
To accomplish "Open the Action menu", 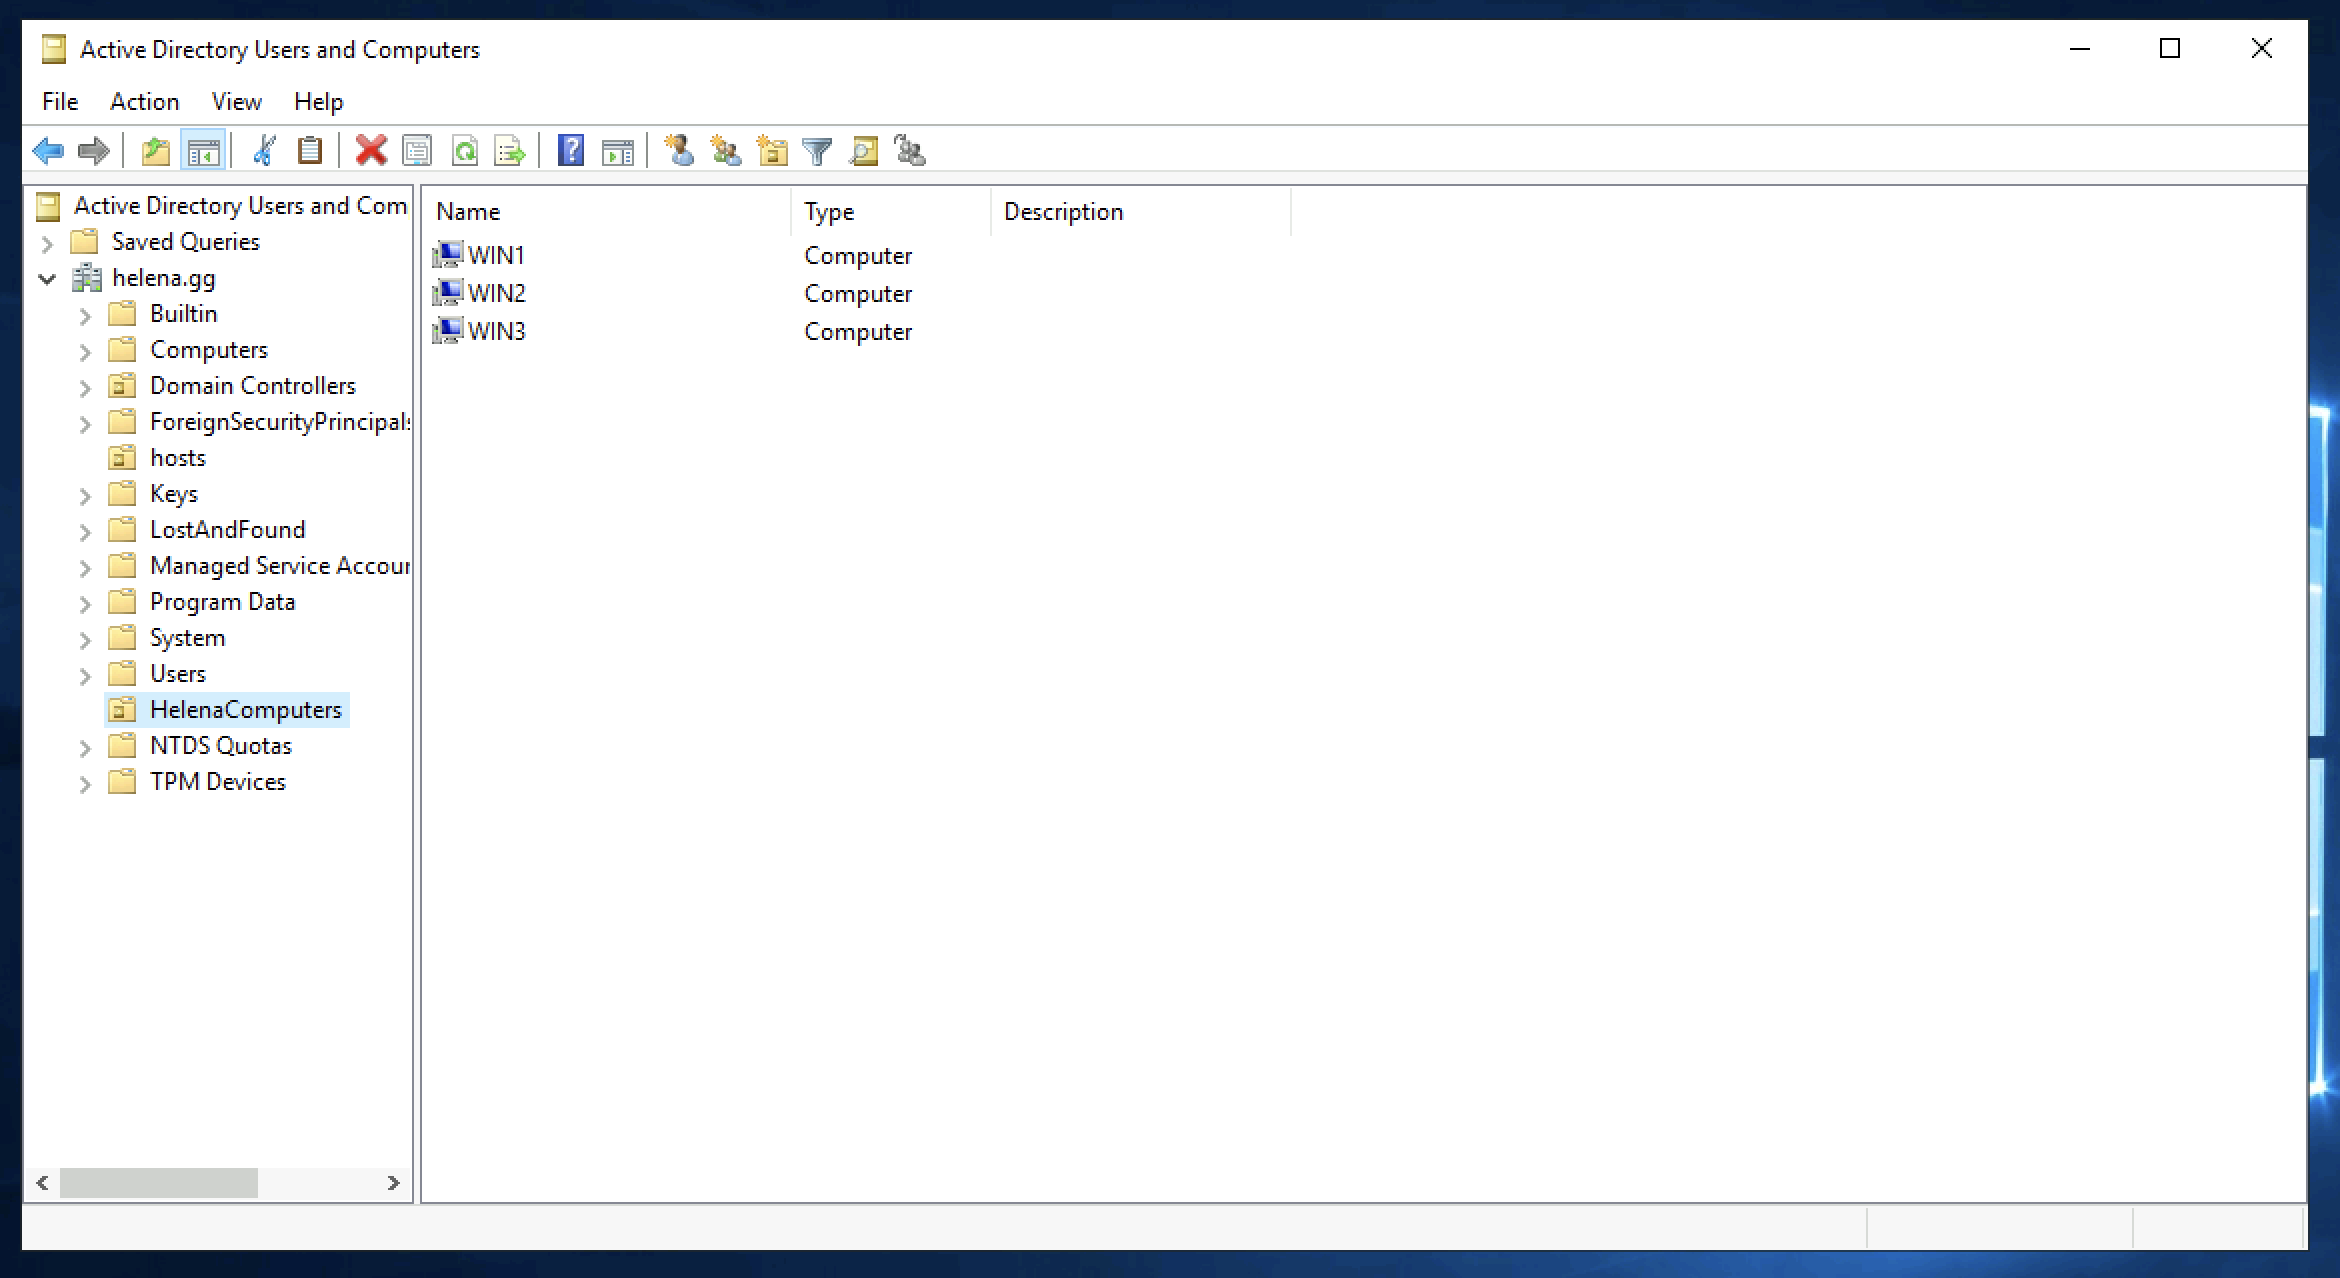I will pyautogui.click(x=144, y=101).
